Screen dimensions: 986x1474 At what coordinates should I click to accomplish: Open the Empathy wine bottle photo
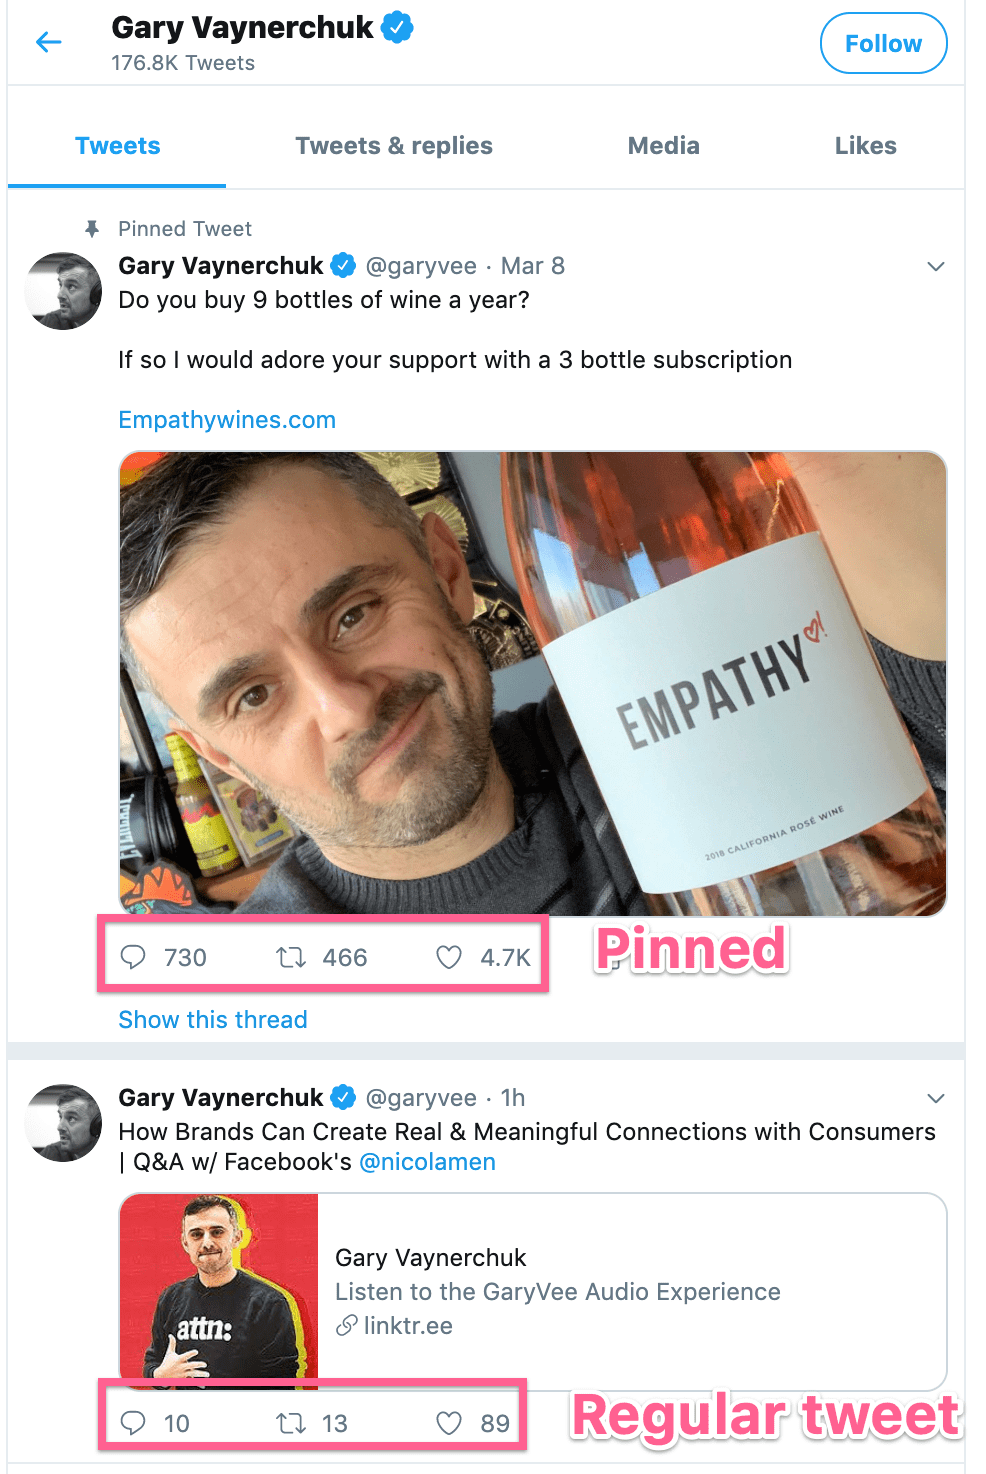pos(533,683)
